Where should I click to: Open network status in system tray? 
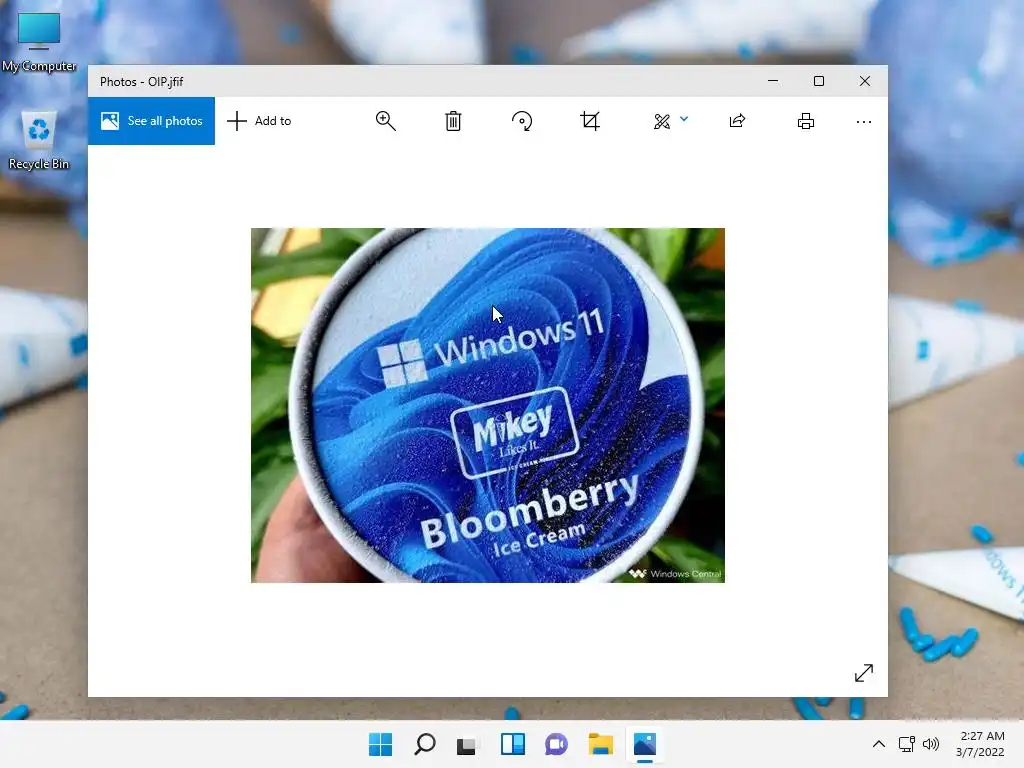906,744
